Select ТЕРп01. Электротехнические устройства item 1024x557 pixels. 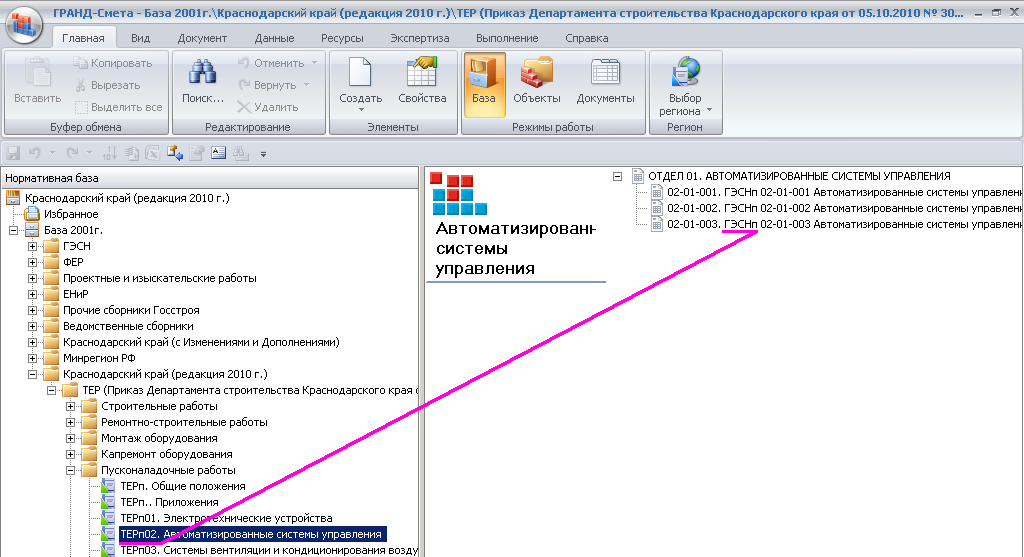point(226,518)
